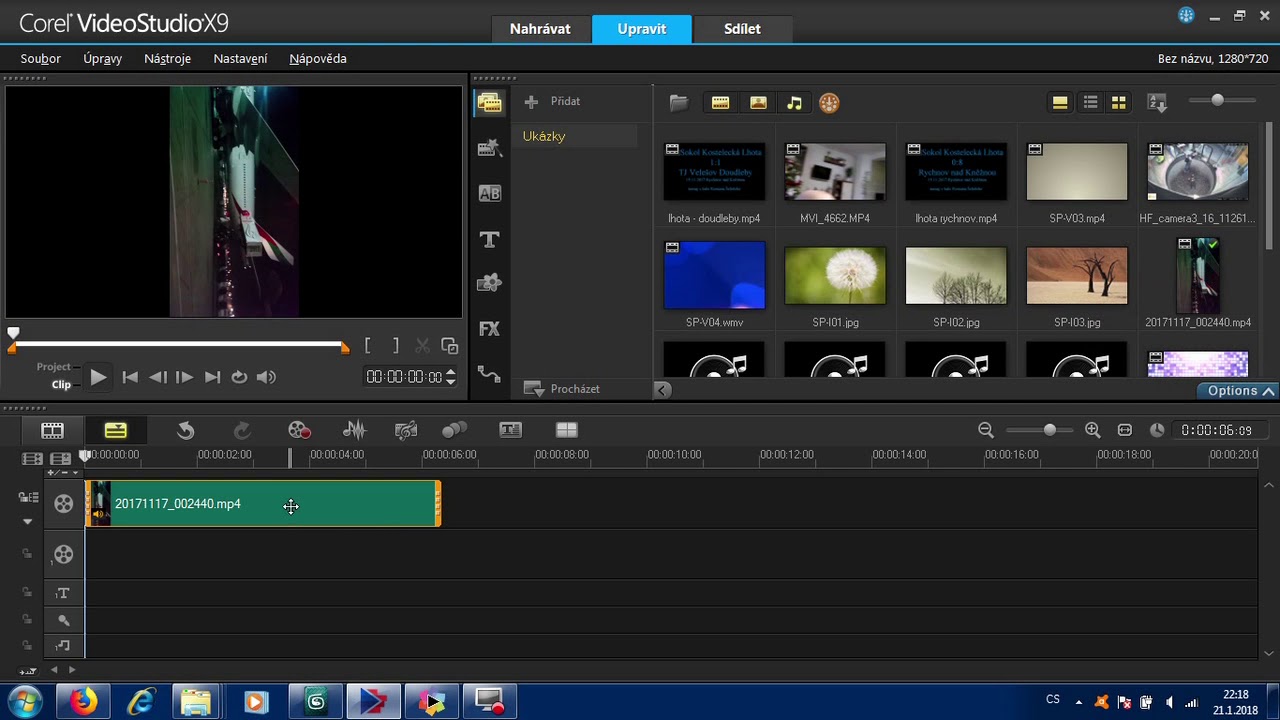Toggle repeat playback
The image size is (1280, 720).
tap(239, 377)
